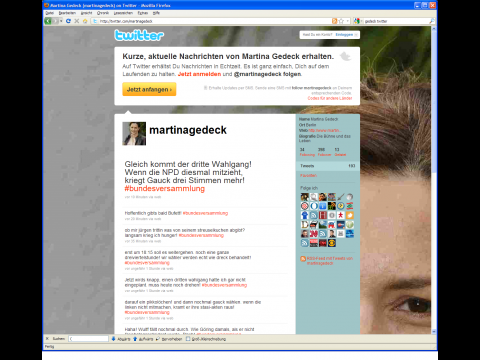The image size is (480, 360).
Task: Click the magnifier search button
Action: pyautogui.click(x=432, y=21)
